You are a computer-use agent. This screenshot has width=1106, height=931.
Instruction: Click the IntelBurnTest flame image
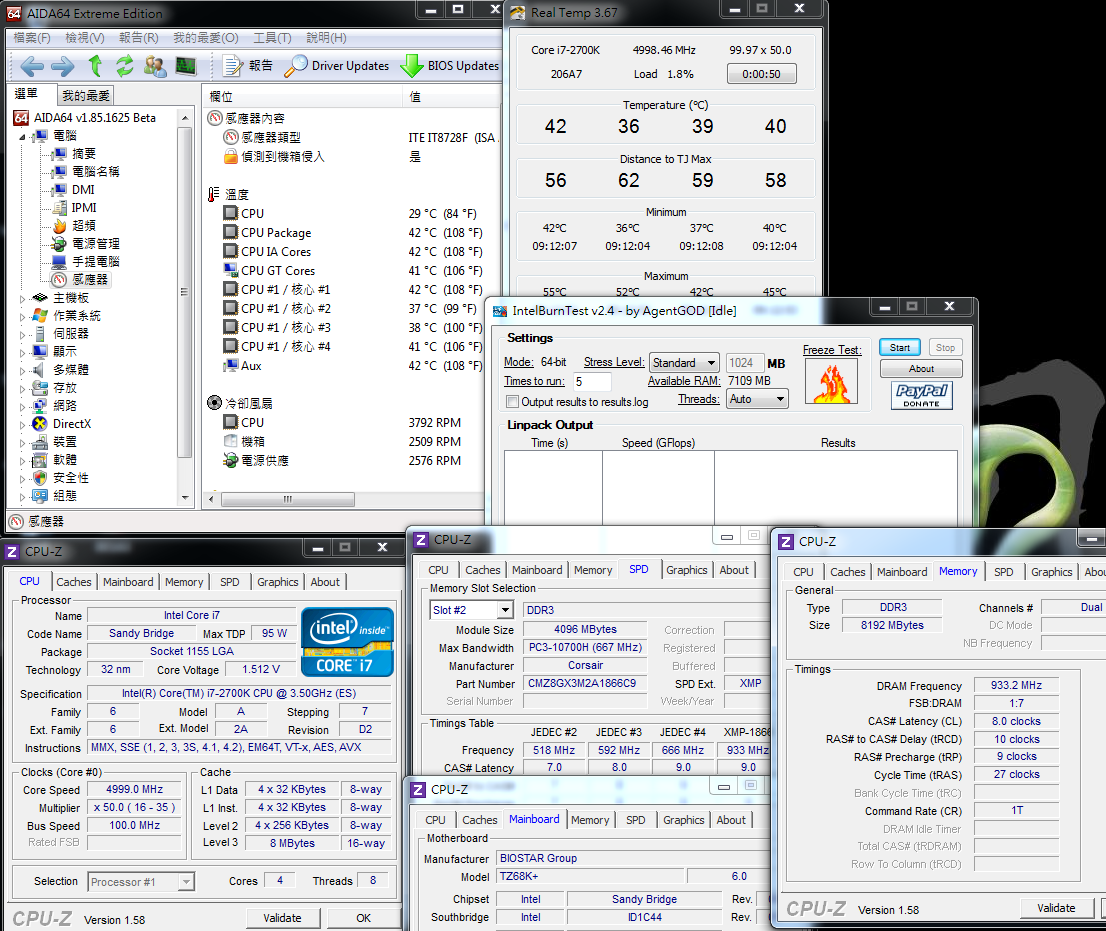832,382
